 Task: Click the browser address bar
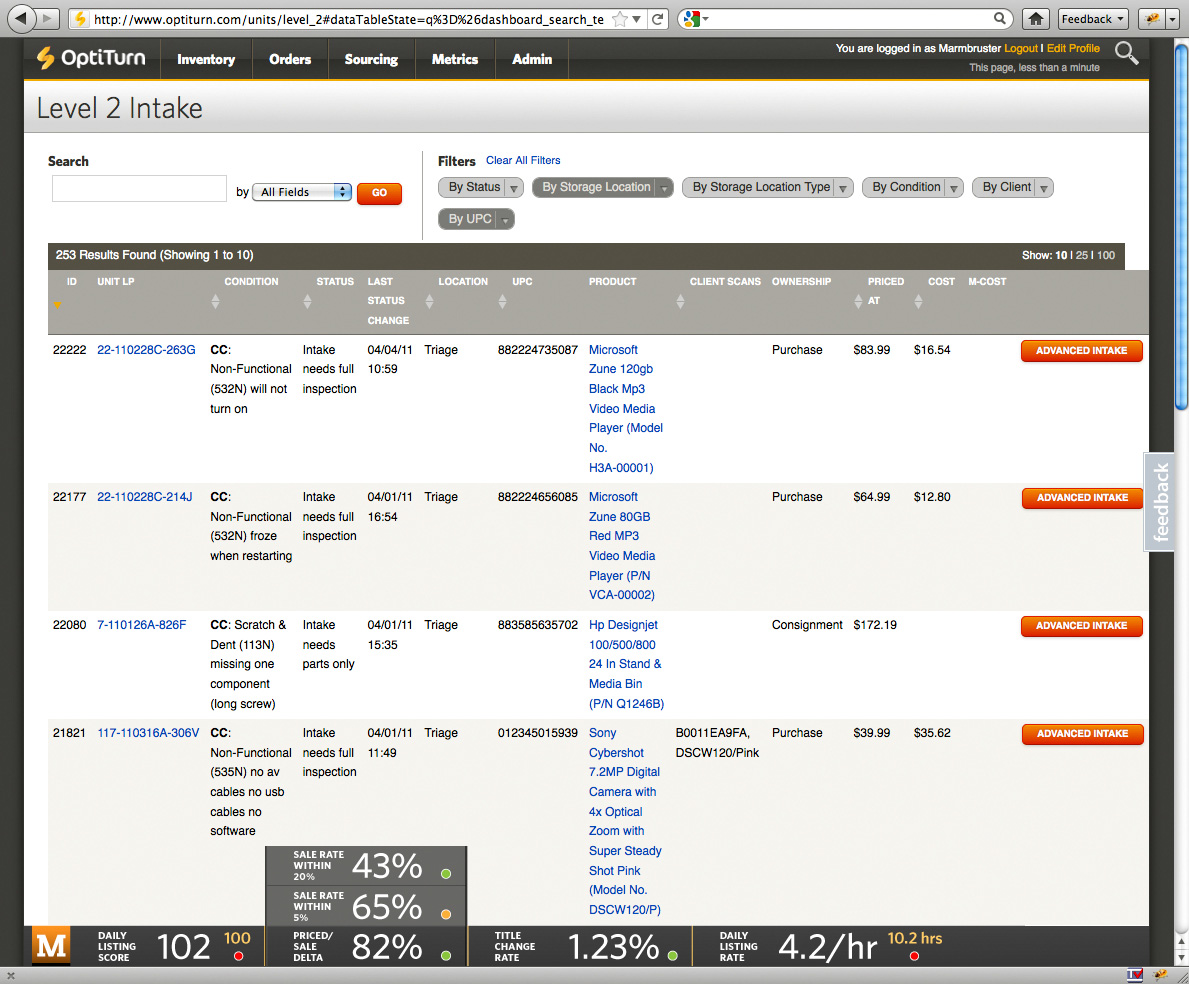(x=349, y=20)
